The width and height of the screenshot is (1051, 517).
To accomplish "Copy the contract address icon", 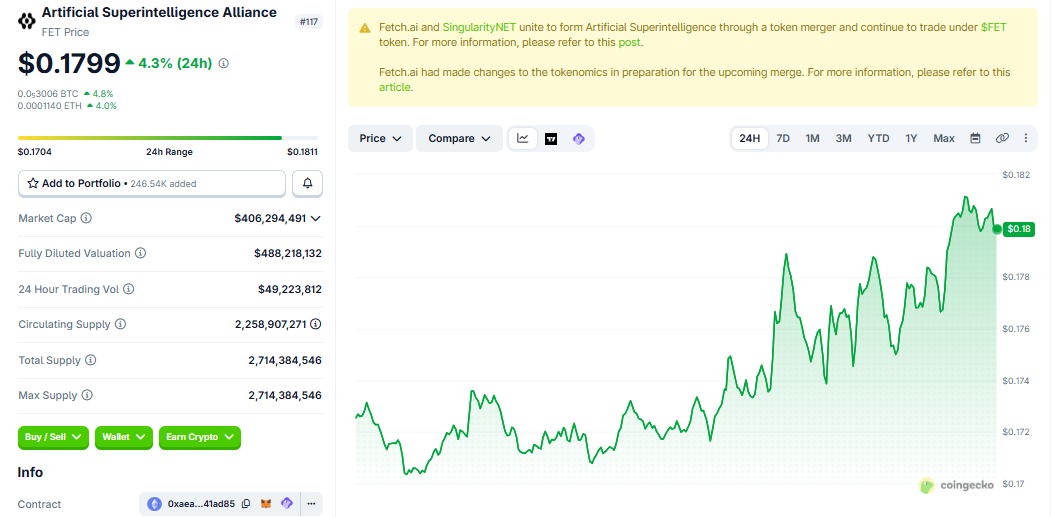I will tap(246, 504).
